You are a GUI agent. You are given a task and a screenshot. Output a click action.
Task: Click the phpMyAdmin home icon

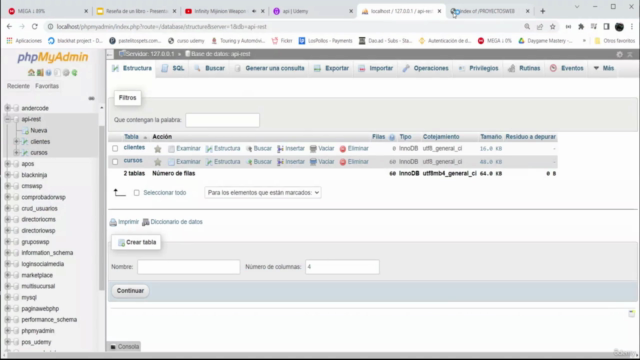(x=31, y=73)
